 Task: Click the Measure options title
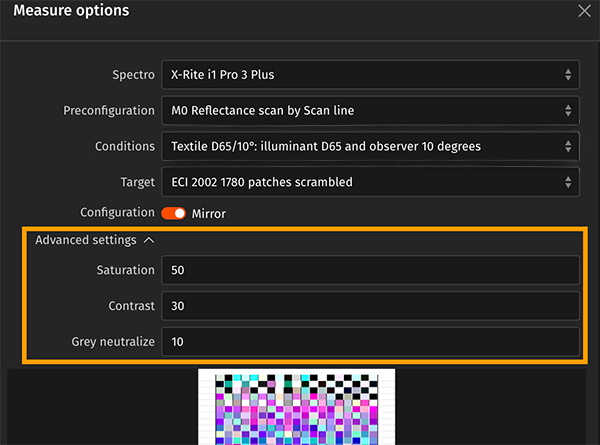(70, 11)
